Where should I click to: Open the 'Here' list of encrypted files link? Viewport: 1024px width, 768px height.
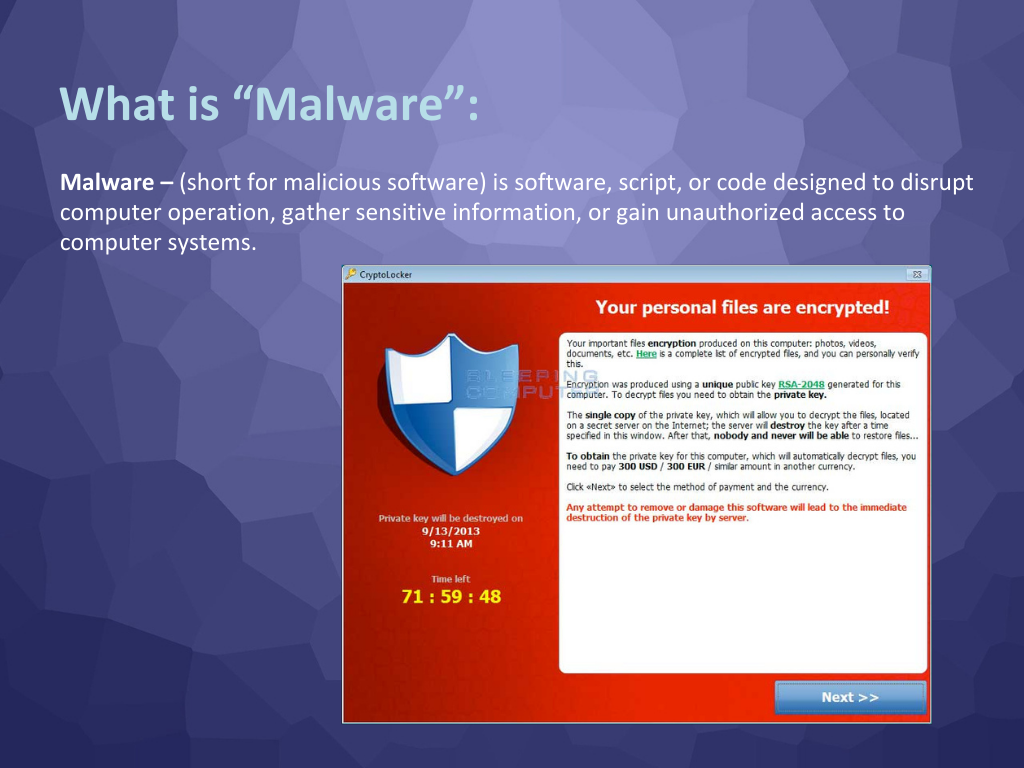[x=646, y=353]
